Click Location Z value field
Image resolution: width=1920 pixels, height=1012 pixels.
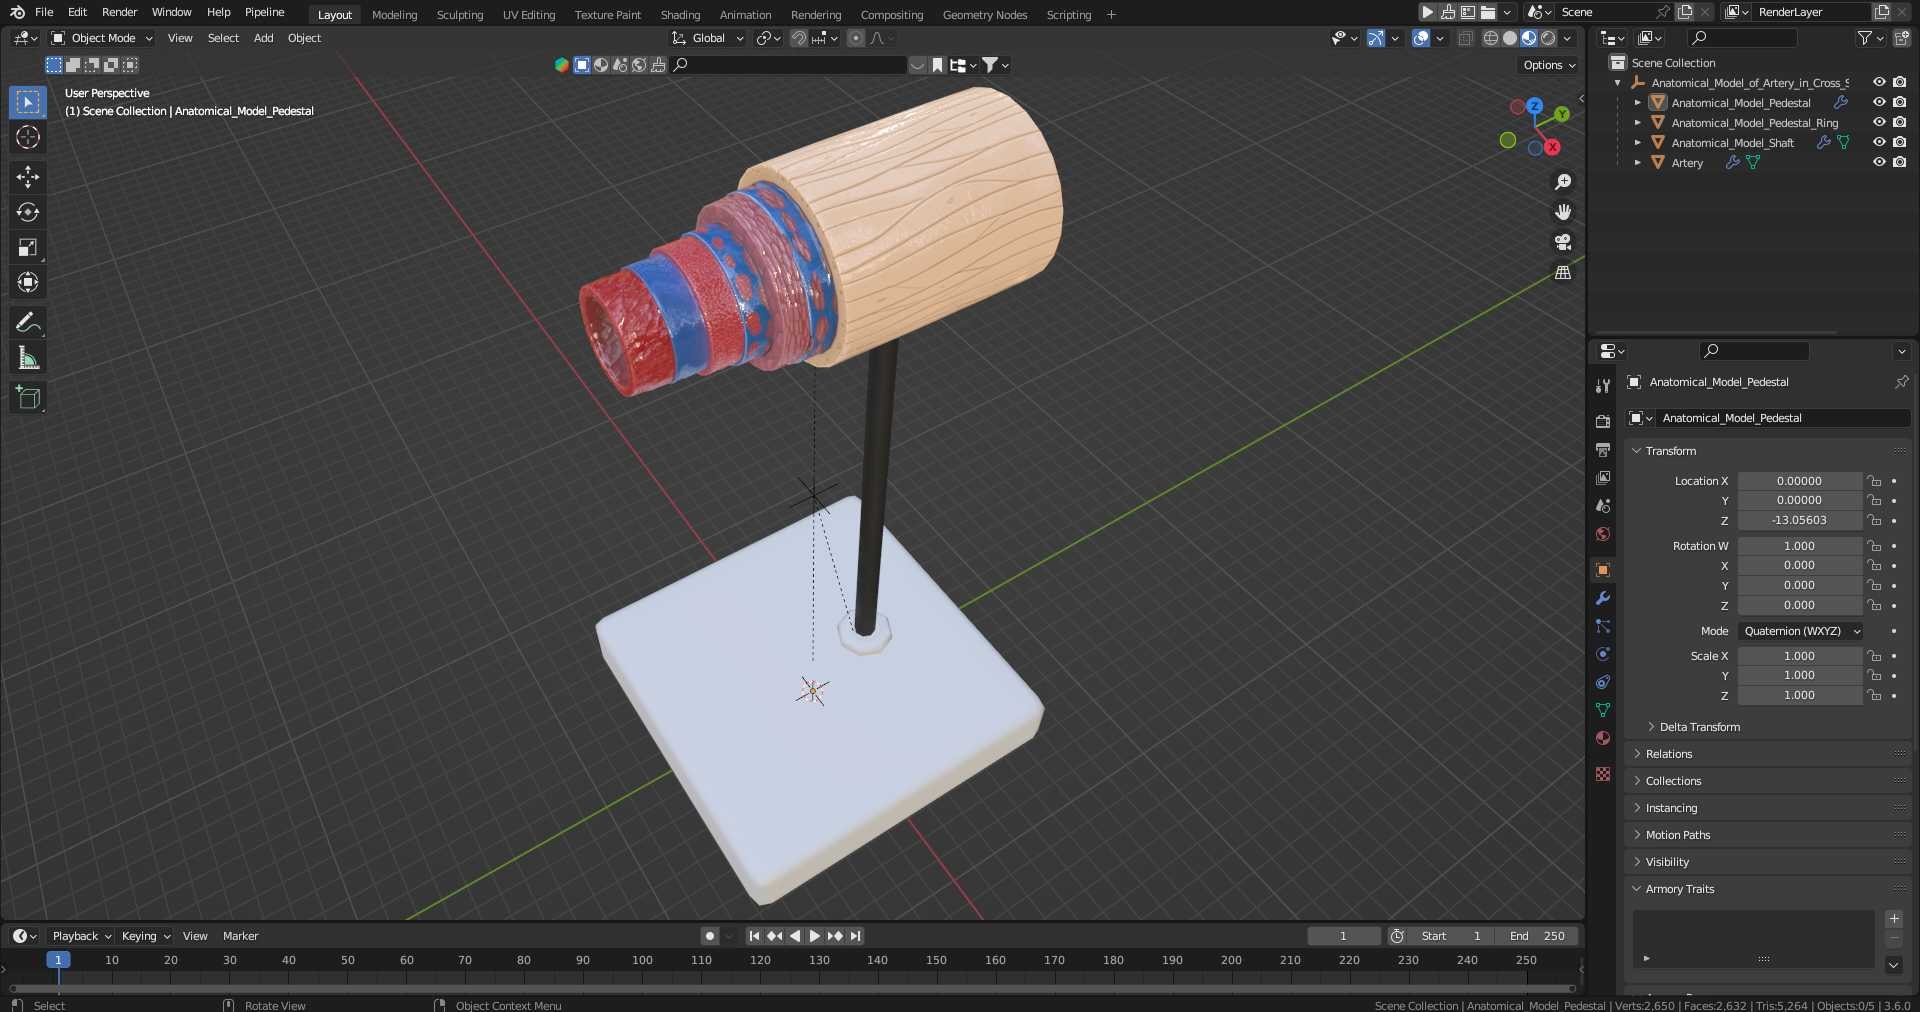1799,520
